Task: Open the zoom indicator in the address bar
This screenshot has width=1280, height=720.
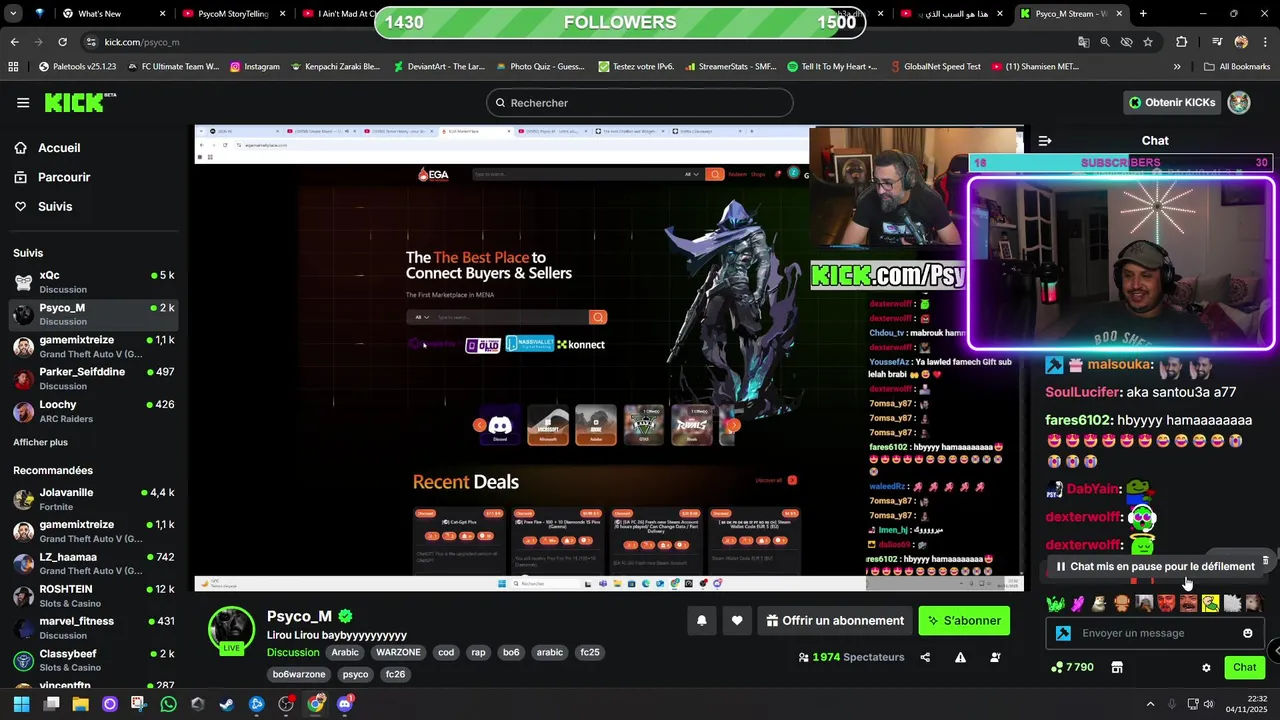Action: coord(1105,42)
